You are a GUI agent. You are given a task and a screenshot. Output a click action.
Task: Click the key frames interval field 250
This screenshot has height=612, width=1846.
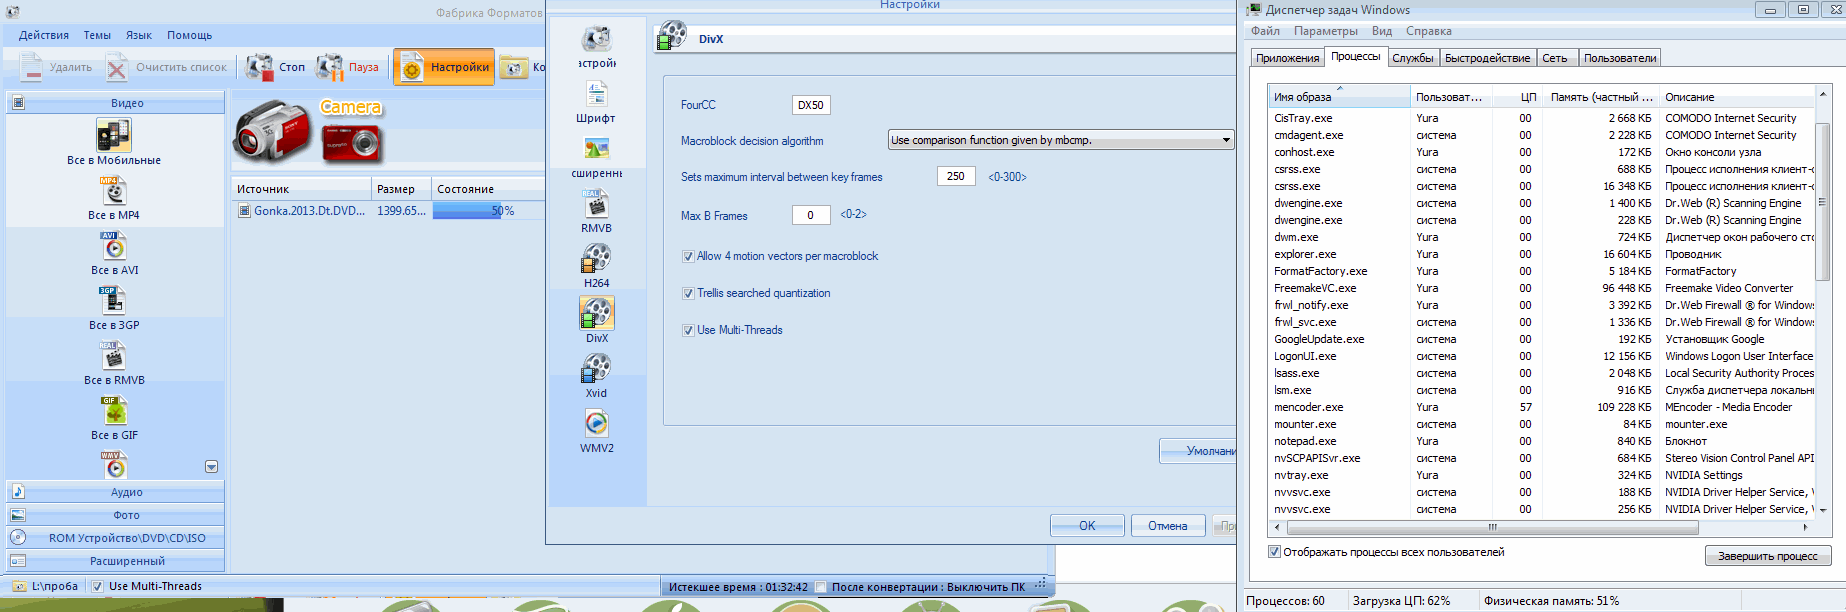(x=956, y=176)
